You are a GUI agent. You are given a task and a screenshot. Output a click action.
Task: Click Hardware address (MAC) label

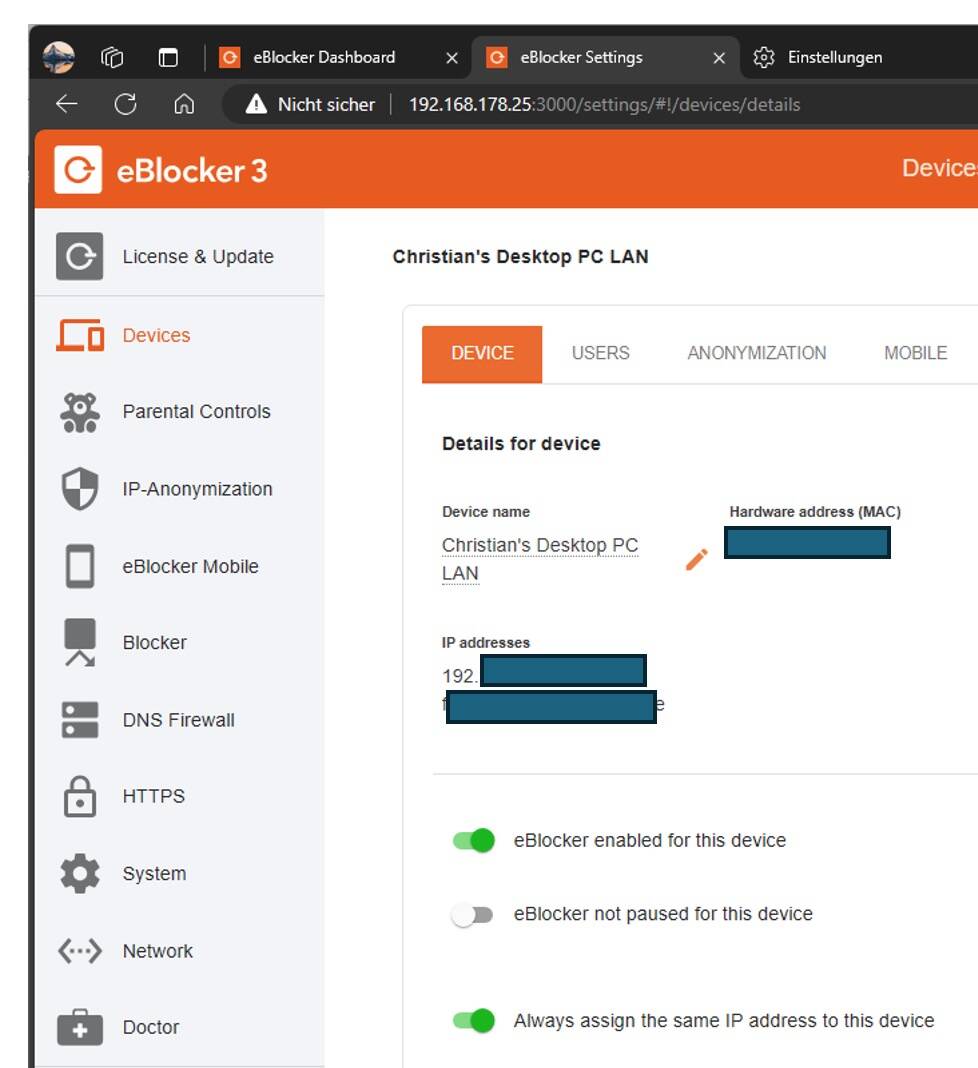(x=815, y=512)
